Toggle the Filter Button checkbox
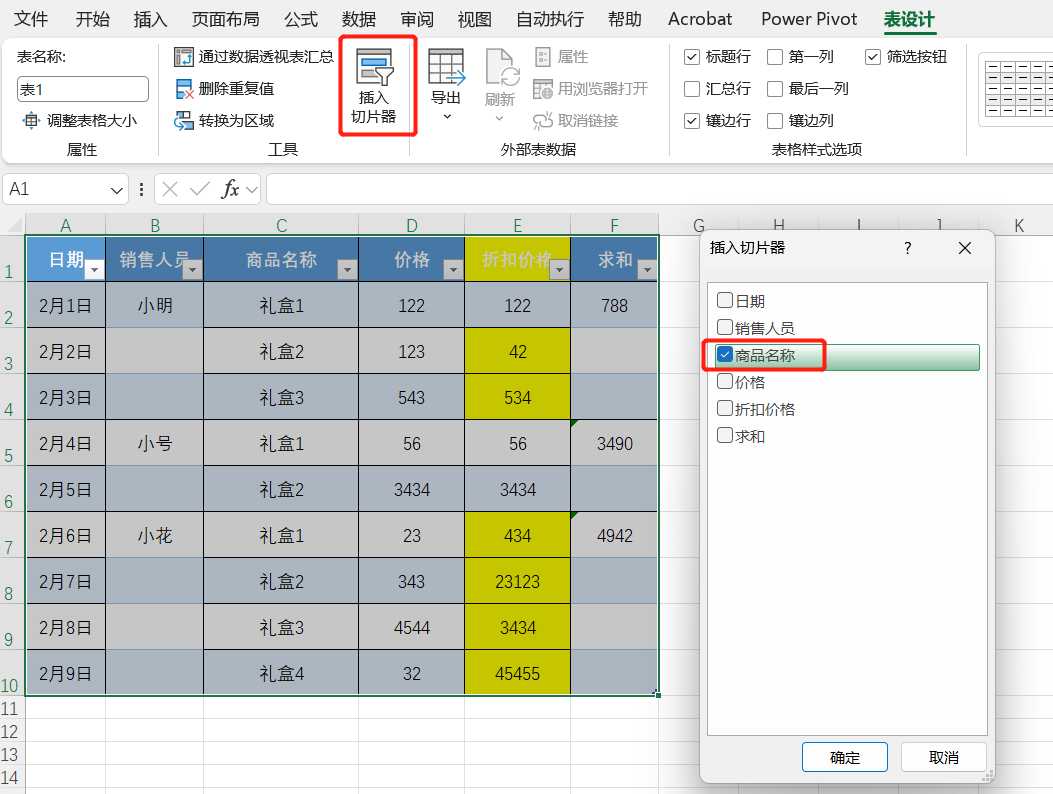This screenshot has width=1053, height=794. (872, 57)
